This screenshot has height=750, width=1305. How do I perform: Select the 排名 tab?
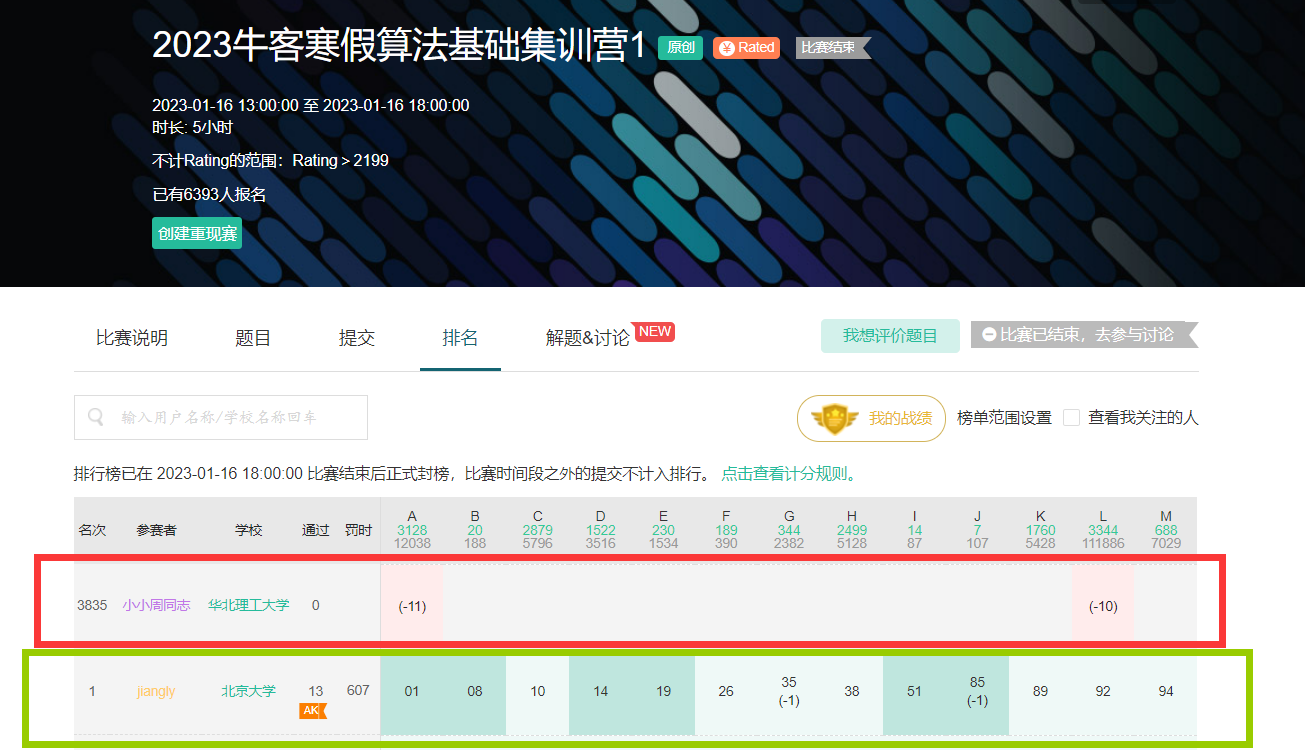pyautogui.click(x=460, y=338)
